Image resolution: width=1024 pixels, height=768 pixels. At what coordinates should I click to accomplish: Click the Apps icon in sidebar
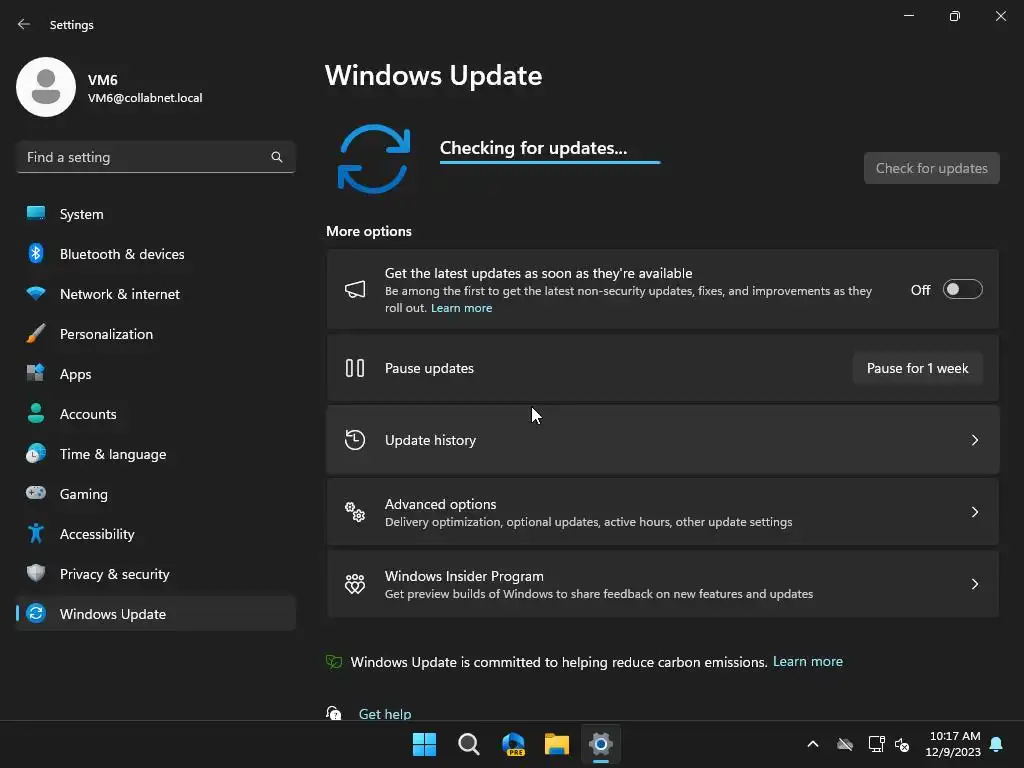[x=36, y=373]
